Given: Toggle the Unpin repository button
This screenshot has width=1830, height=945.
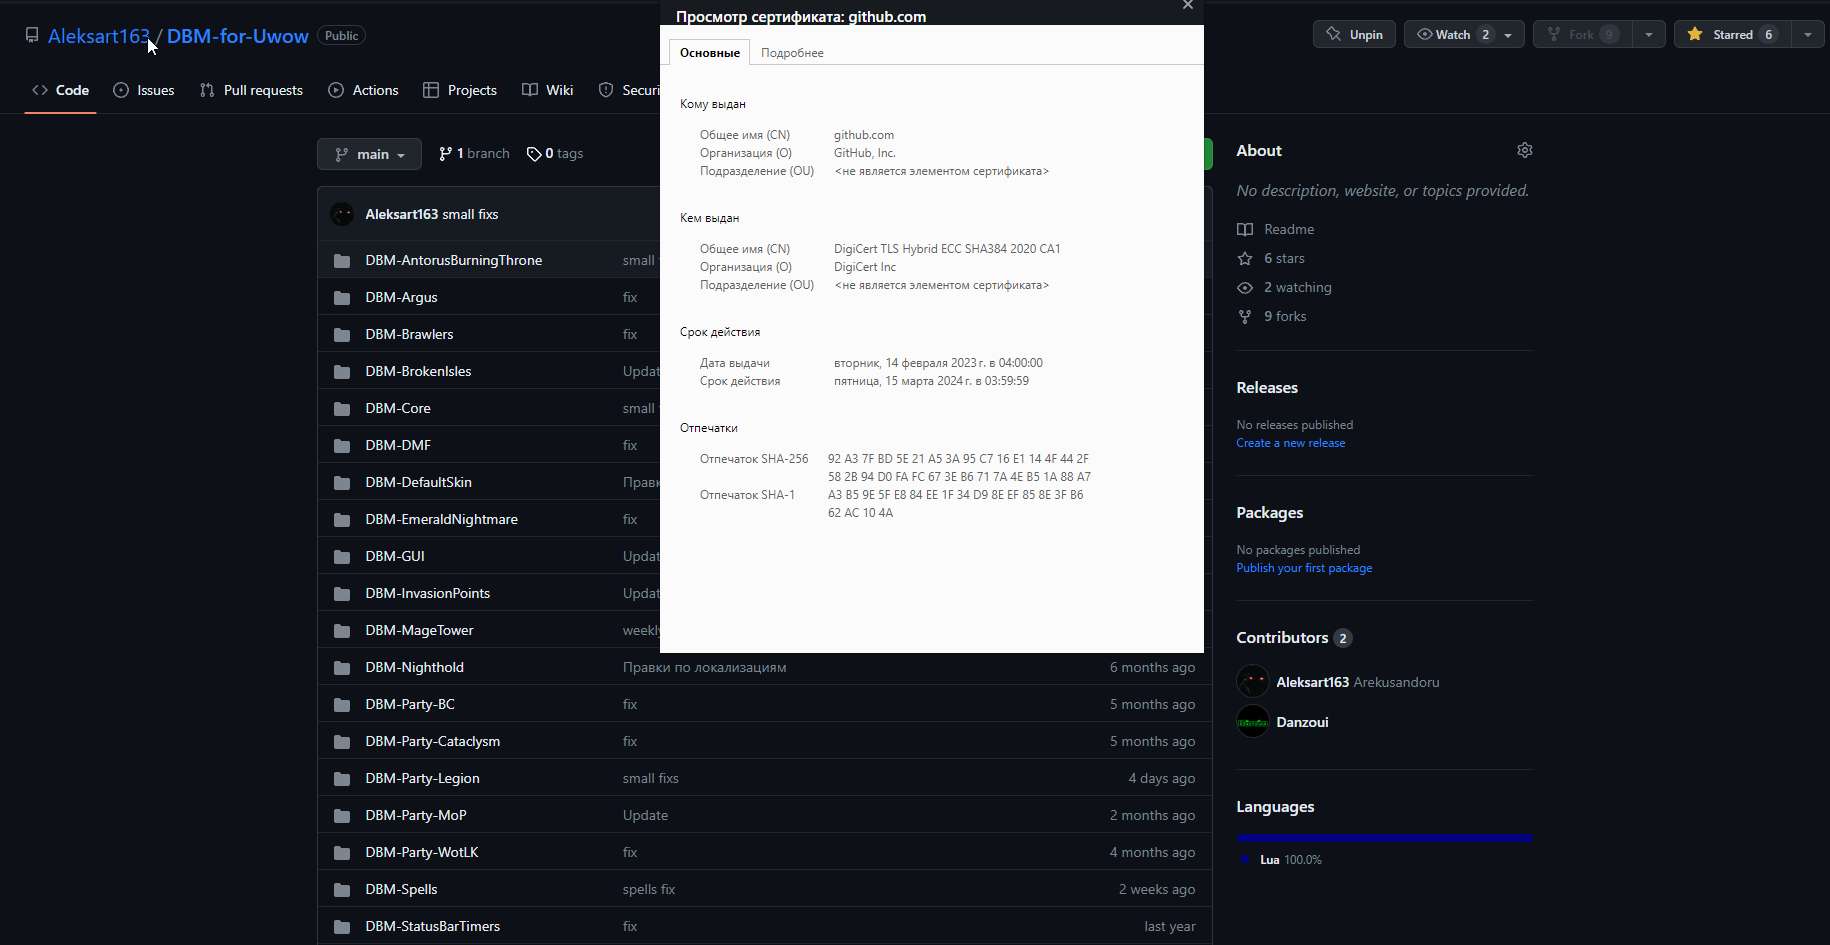Looking at the screenshot, I should coord(1354,35).
